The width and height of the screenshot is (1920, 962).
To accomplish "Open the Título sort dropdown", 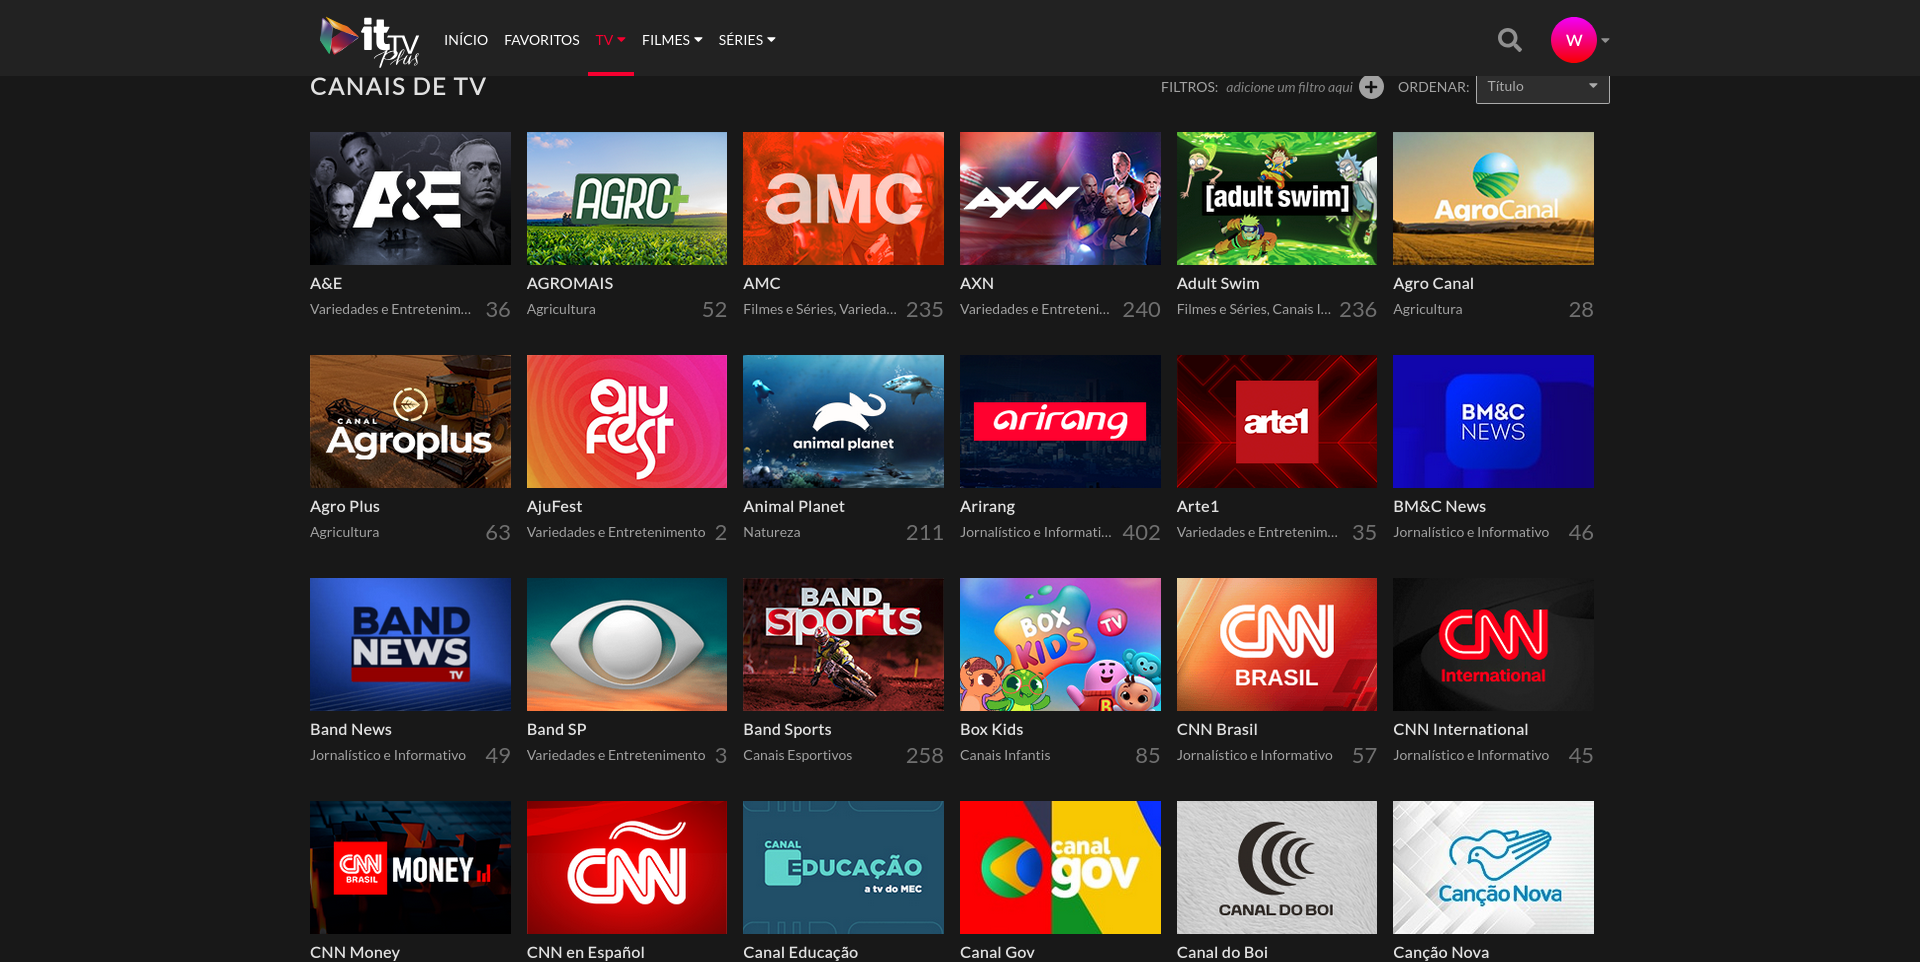I will pos(1542,87).
